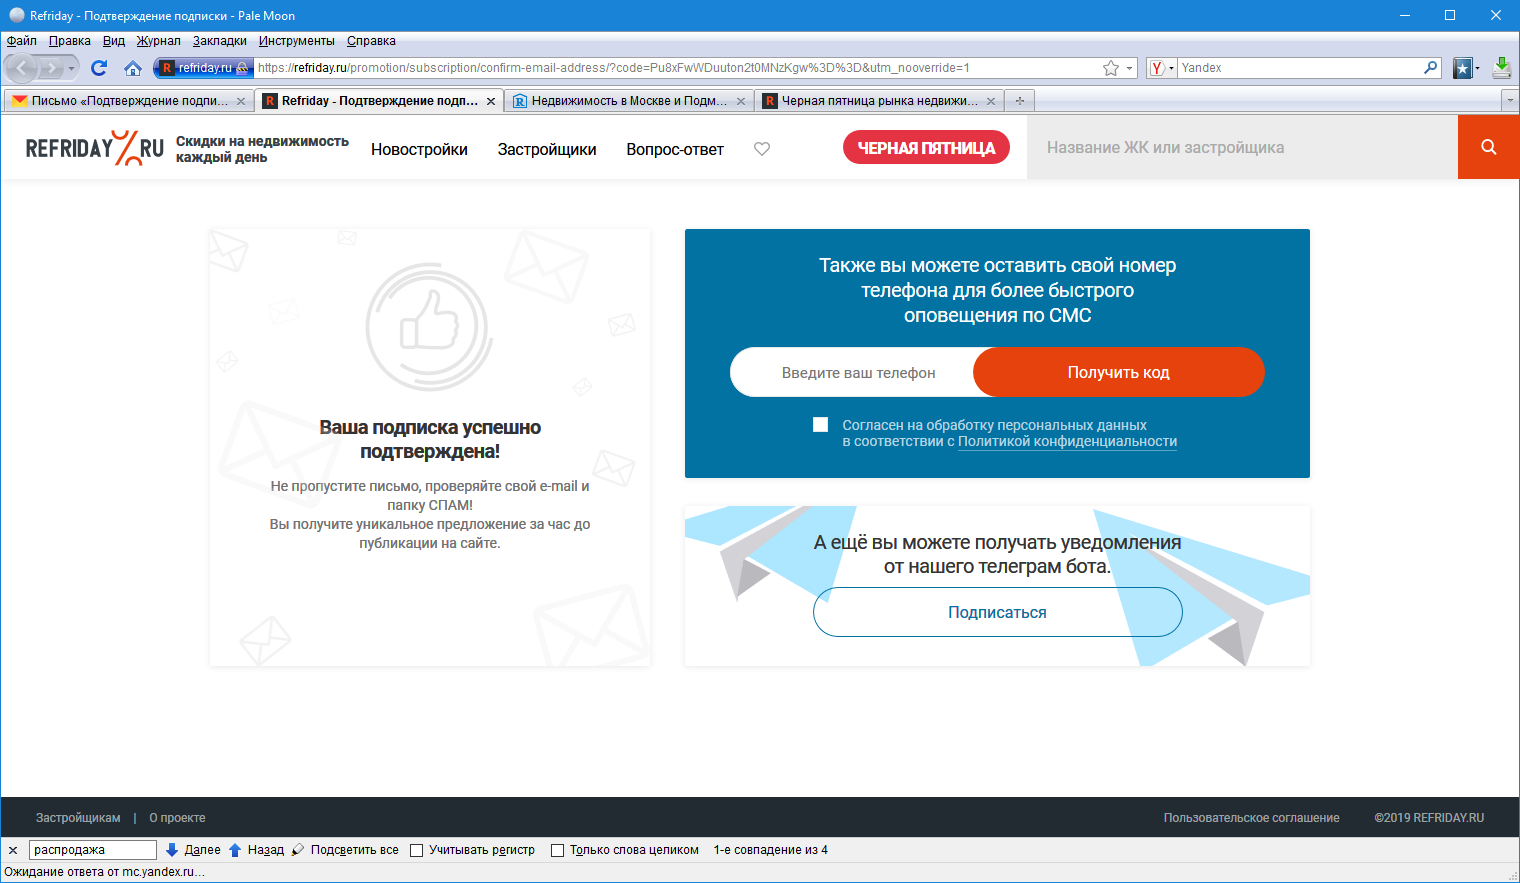Viewport: 1520px width, 883px height.
Task: Open the Правка menu
Action: point(70,41)
